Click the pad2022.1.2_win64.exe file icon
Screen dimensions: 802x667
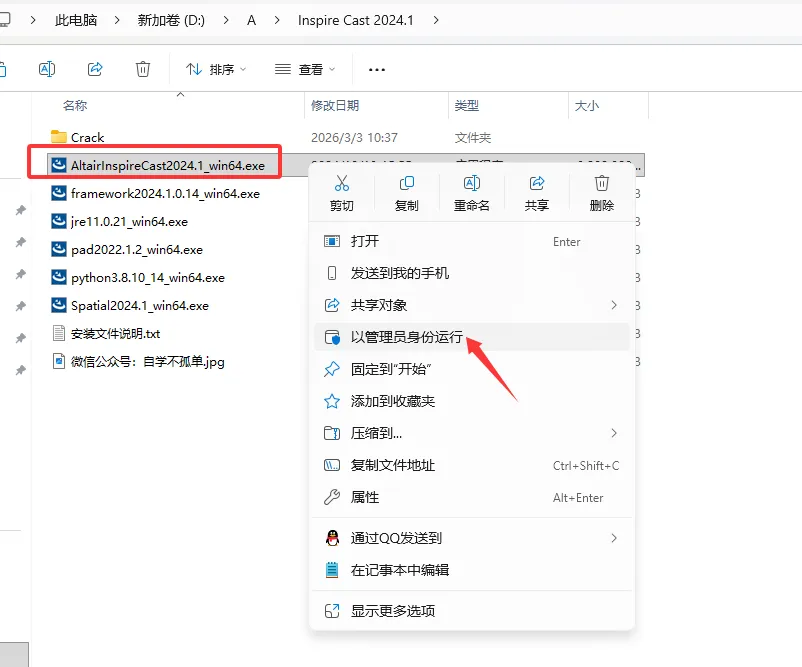59,249
